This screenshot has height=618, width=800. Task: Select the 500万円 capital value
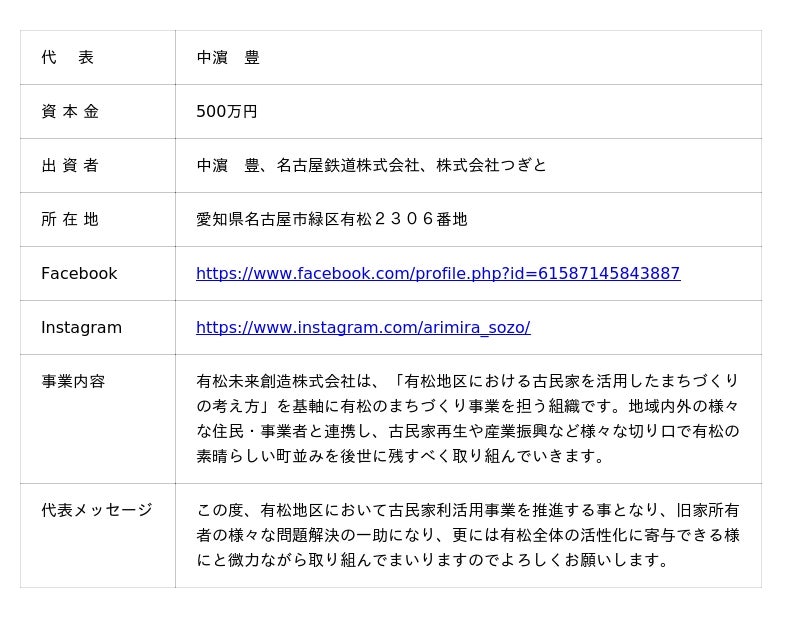(227, 111)
